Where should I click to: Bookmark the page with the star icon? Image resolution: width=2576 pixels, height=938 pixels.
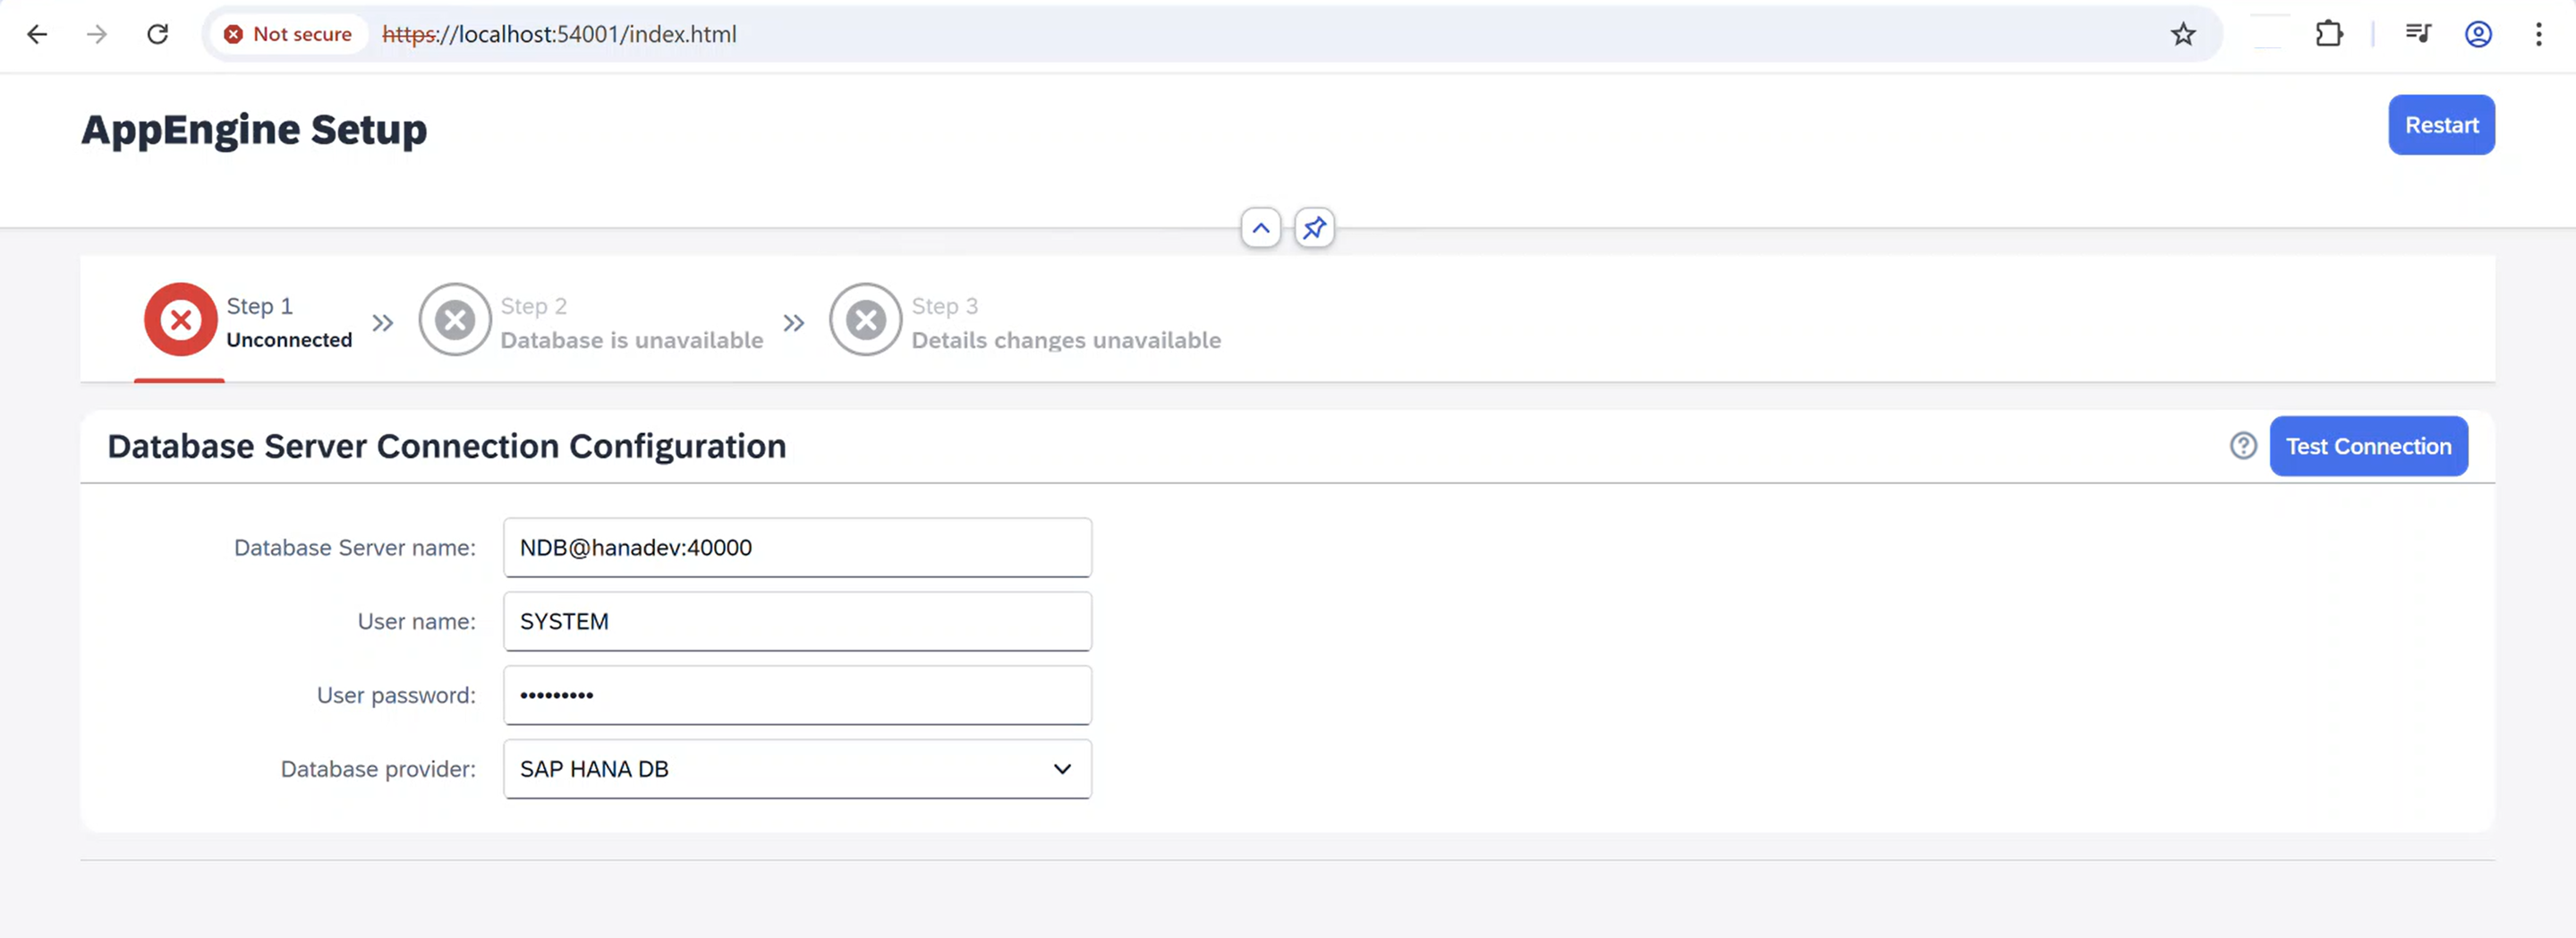[2183, 33]
